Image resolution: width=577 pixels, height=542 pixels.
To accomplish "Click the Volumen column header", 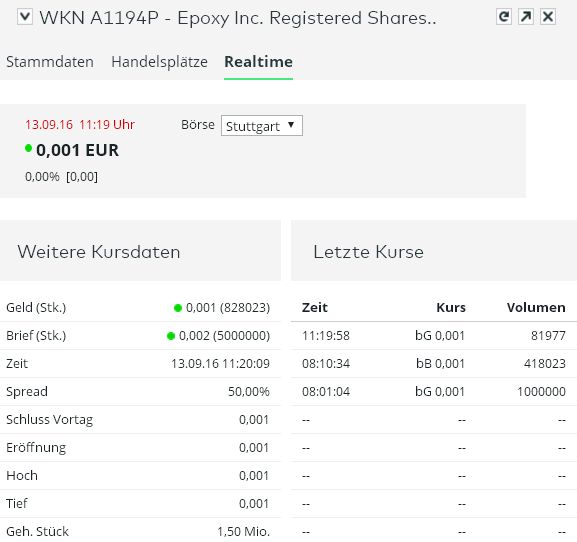I will point(536,308).
